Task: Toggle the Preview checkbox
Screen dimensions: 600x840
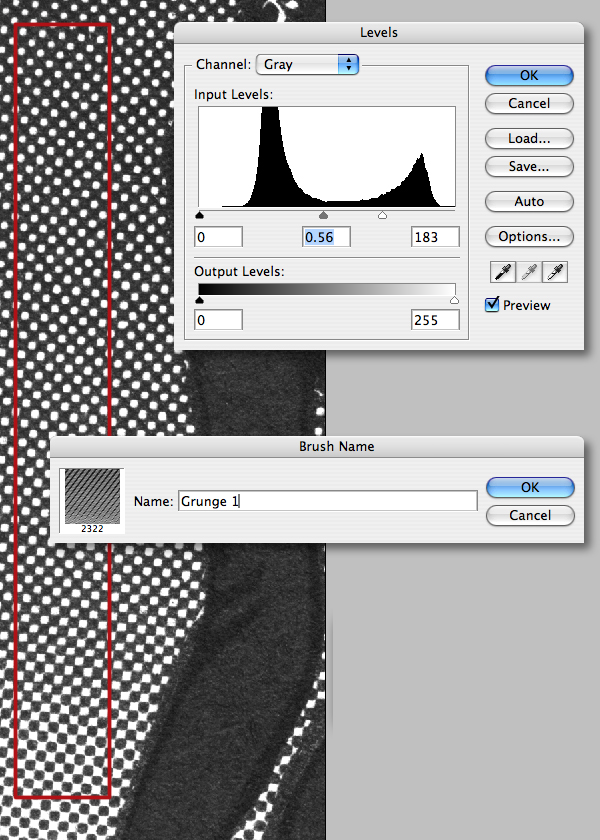Action: tap(492, 305)
